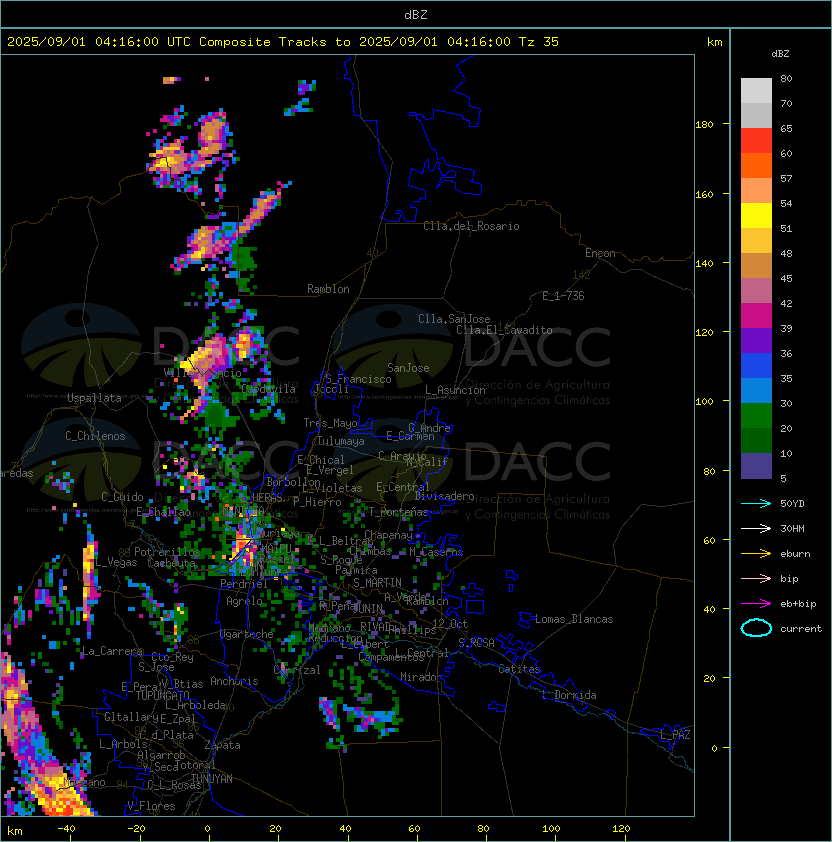Click the 100 tick on bottom axis
This screenshot has width=832, height=842.
point(552,829)
